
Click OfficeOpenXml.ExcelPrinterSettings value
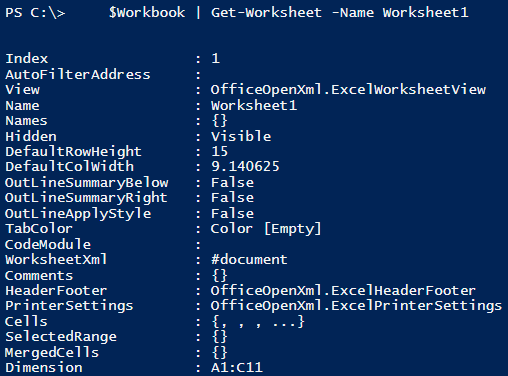[x=356, y=306]
